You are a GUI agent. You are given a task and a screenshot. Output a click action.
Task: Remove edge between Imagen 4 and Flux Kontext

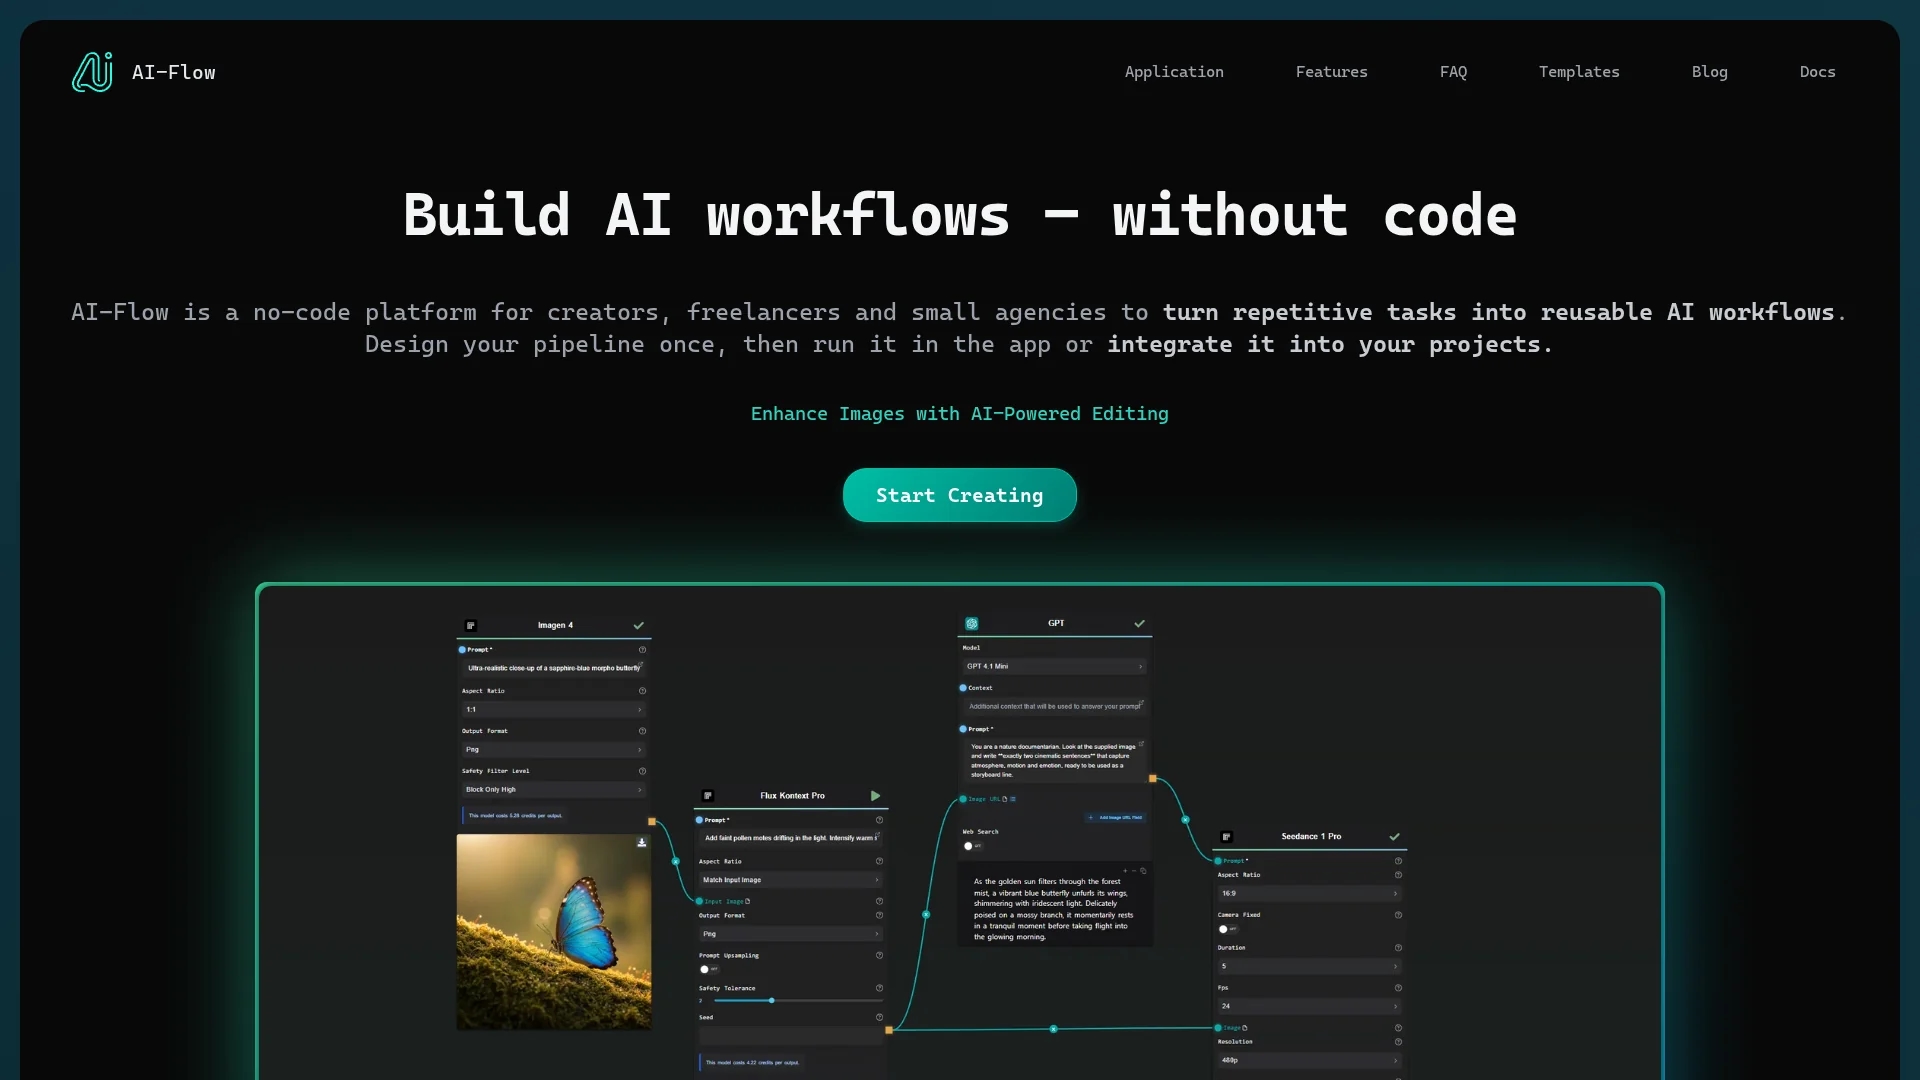(x=676, y=861)
